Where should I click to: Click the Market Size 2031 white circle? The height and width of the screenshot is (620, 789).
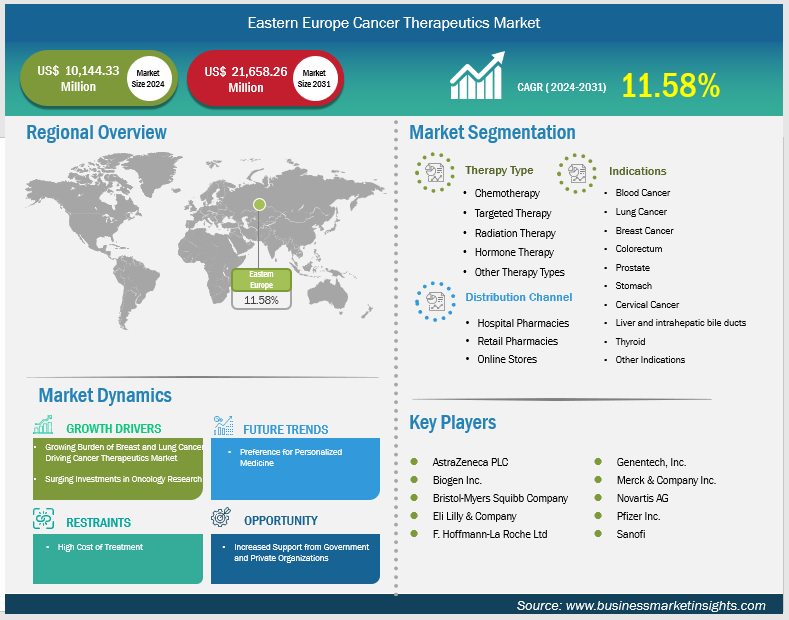point(314,79)
